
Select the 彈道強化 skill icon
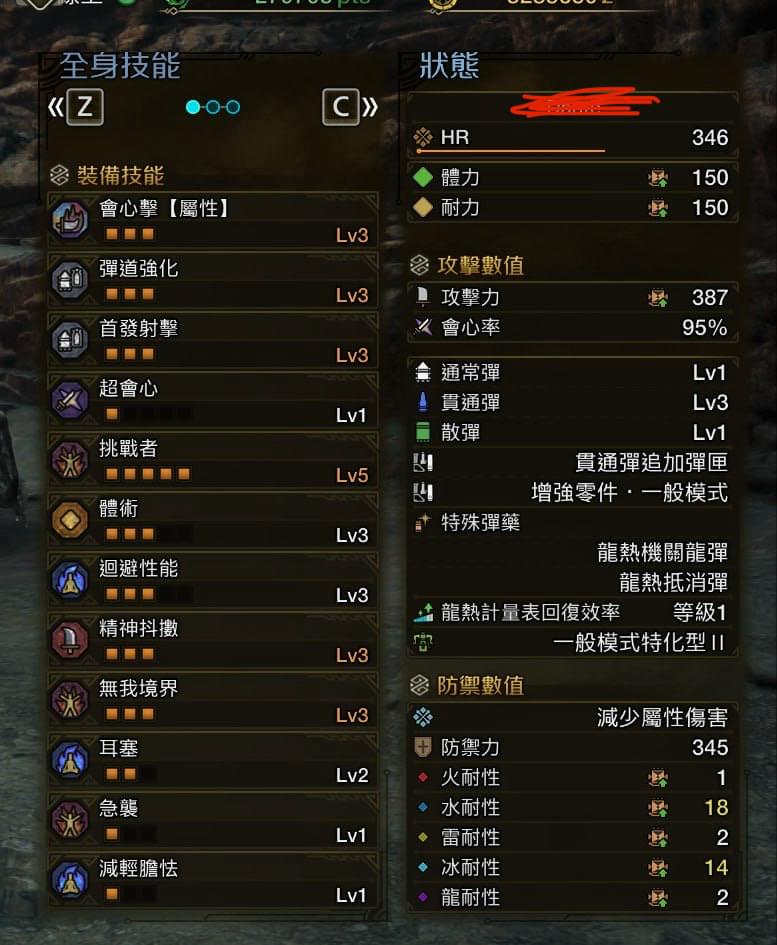(70, 280)
